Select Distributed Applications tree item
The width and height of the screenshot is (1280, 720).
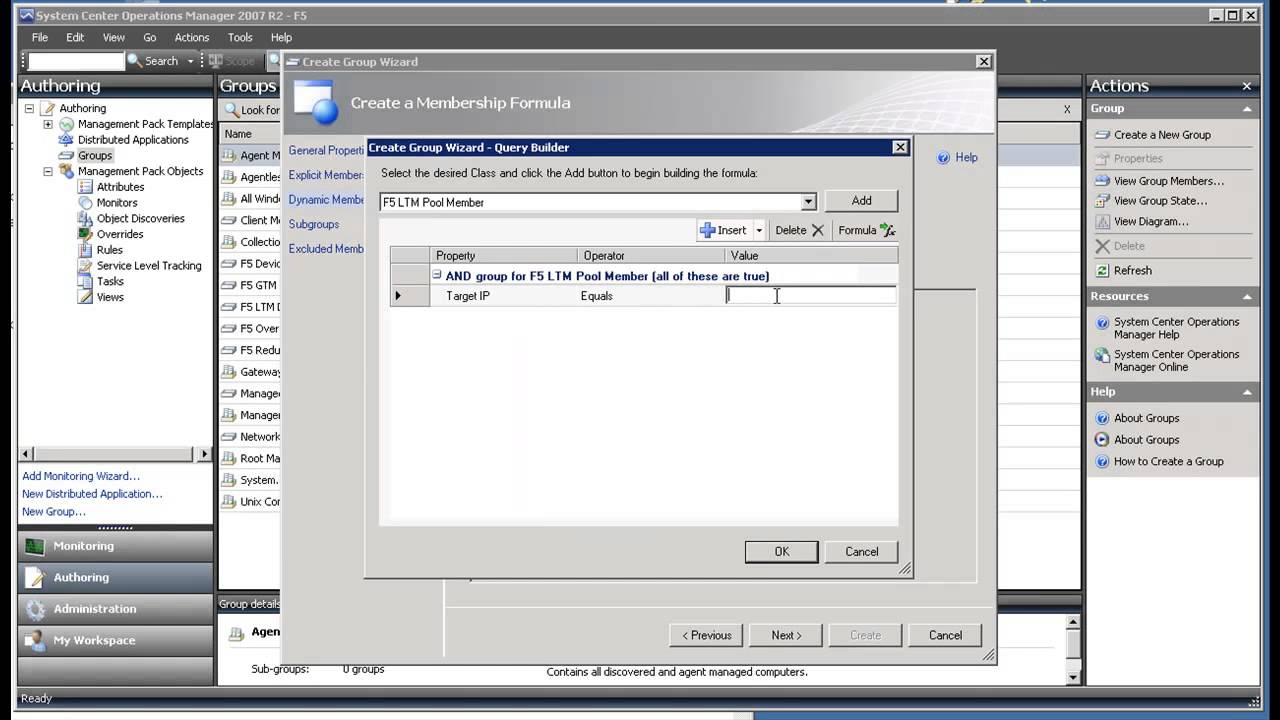133,140
